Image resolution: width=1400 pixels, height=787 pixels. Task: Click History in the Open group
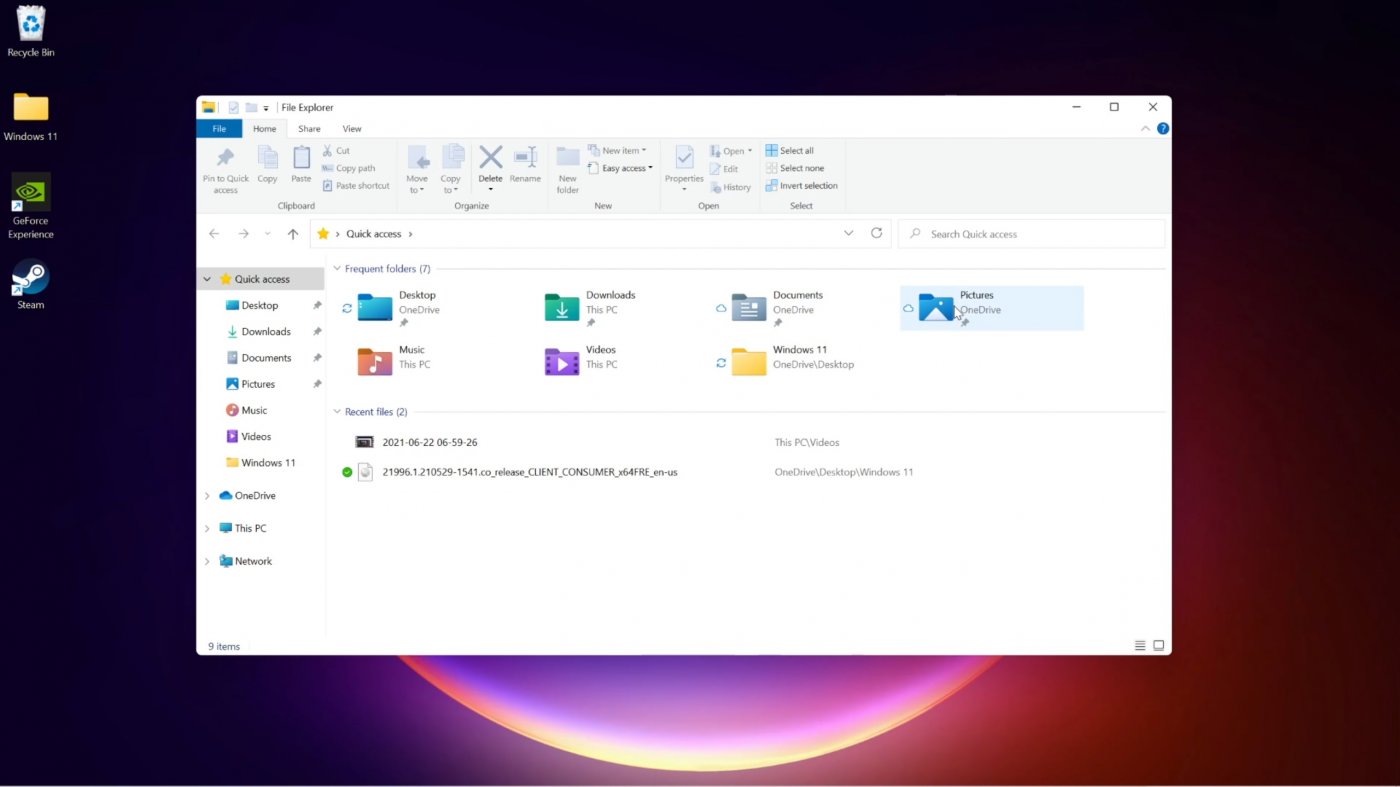point(730,187)
